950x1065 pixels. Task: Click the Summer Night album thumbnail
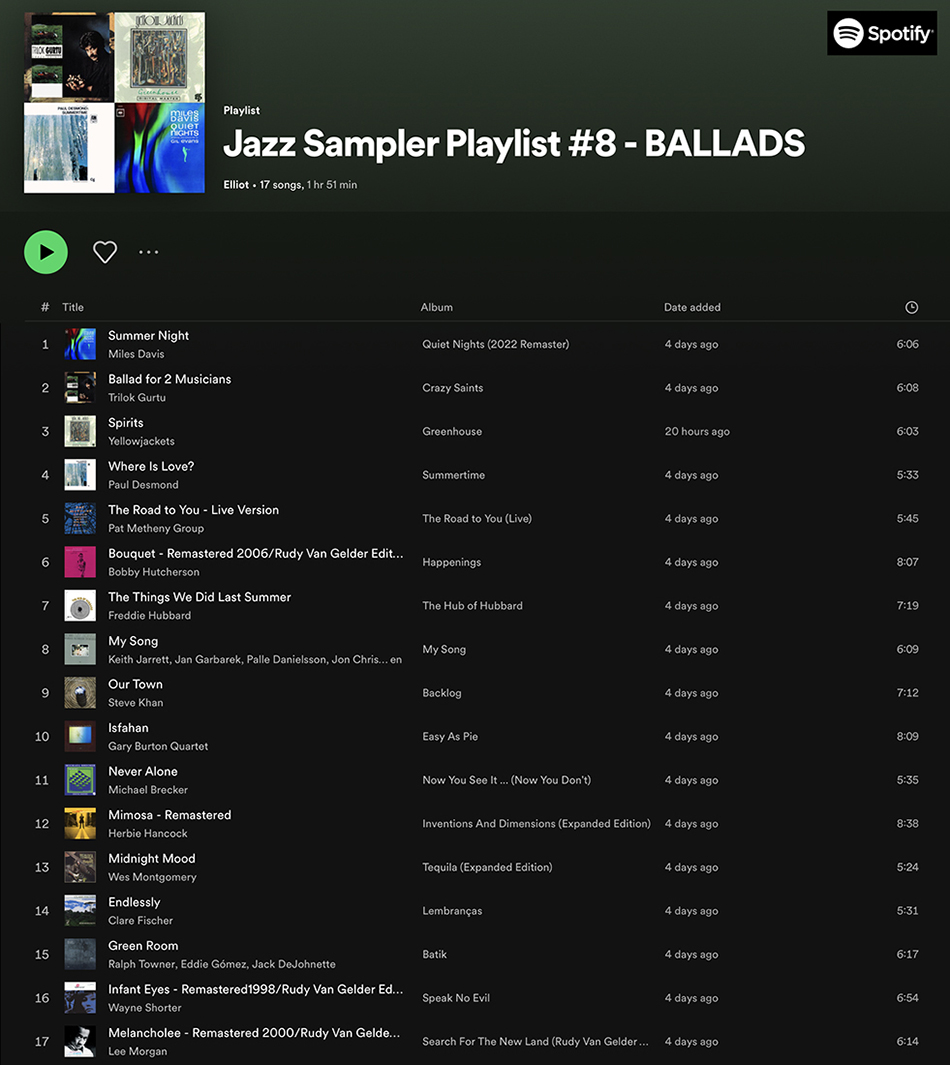pyautogui.click(x=80, y=344)
